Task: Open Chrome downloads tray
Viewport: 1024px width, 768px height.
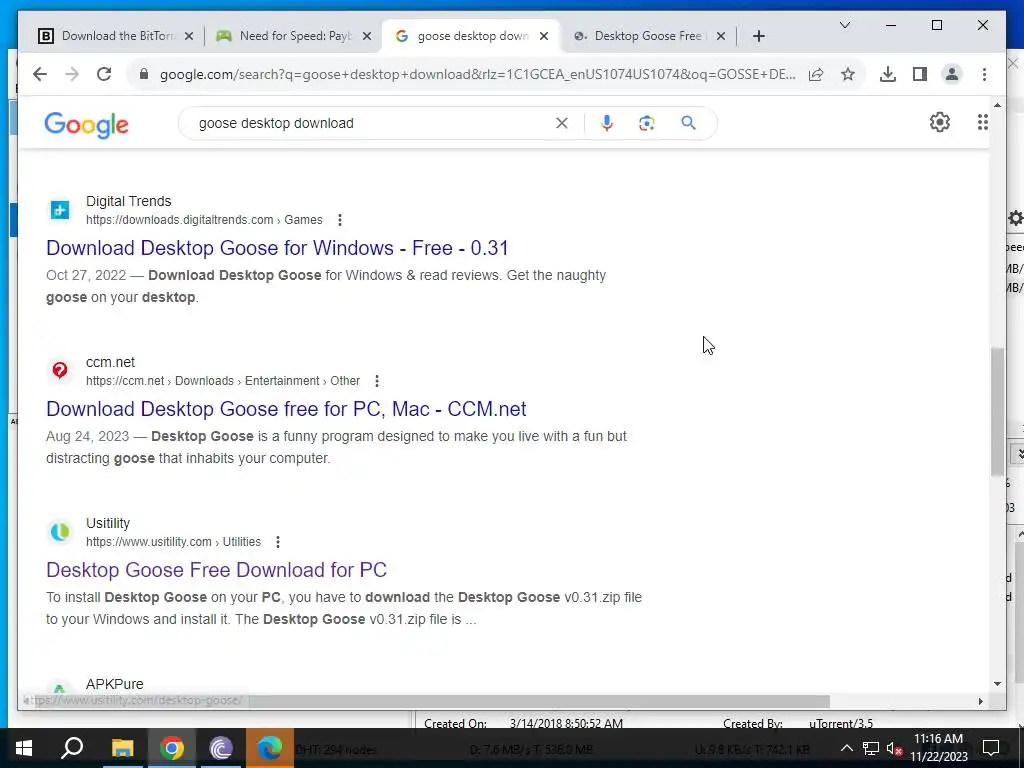Action: [x=888, y=74]
